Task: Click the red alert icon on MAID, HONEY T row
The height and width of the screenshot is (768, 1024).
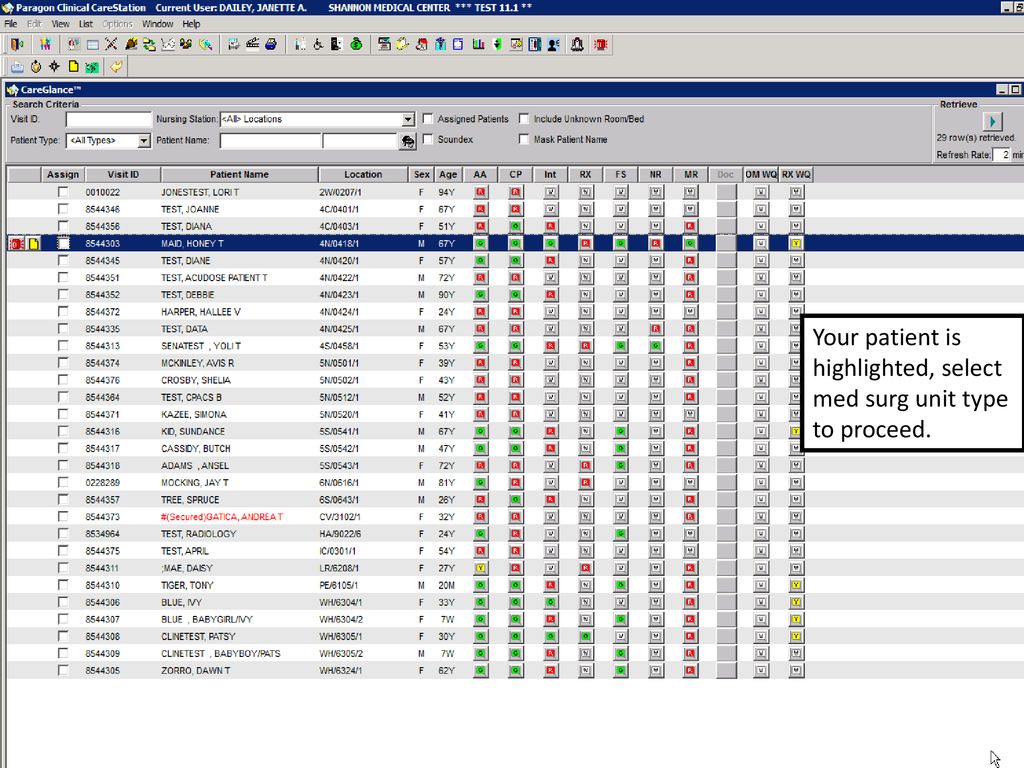Action: click(17, 244)
